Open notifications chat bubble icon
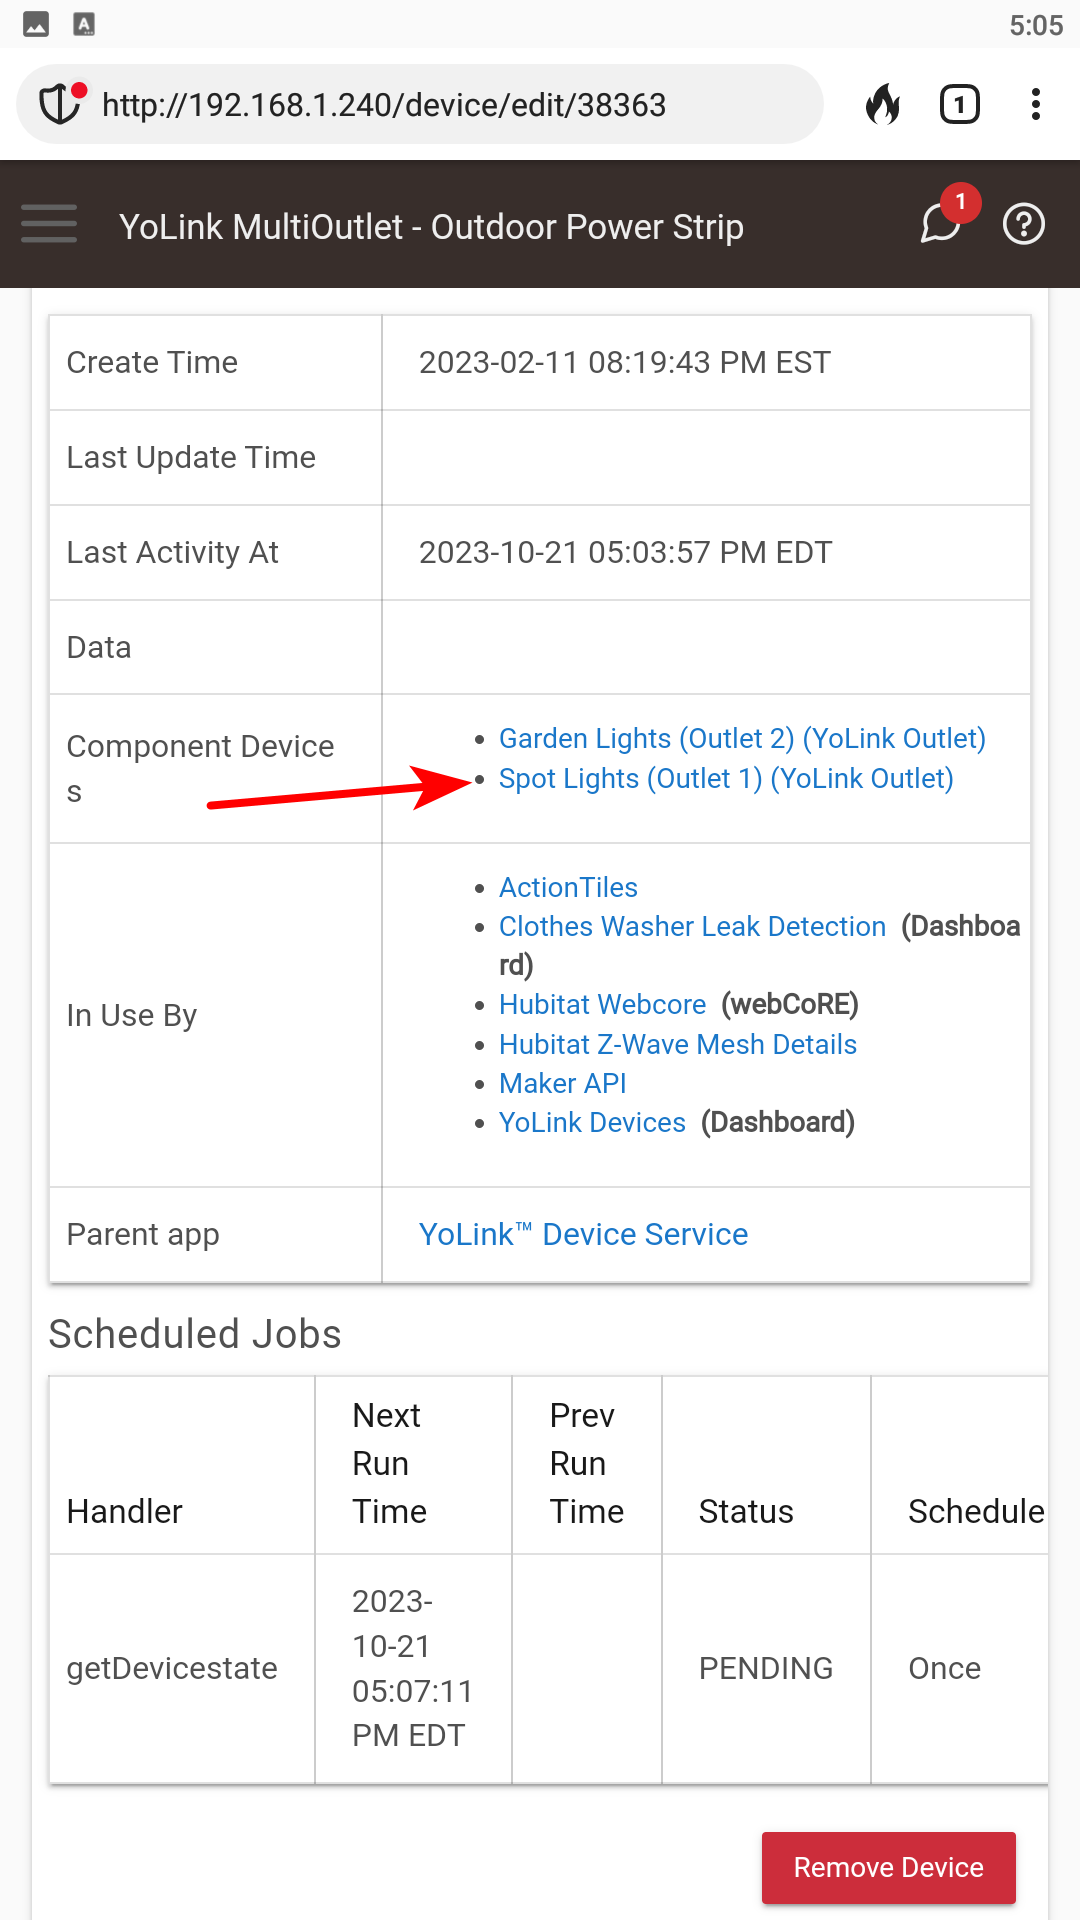 tap(942, 222)
